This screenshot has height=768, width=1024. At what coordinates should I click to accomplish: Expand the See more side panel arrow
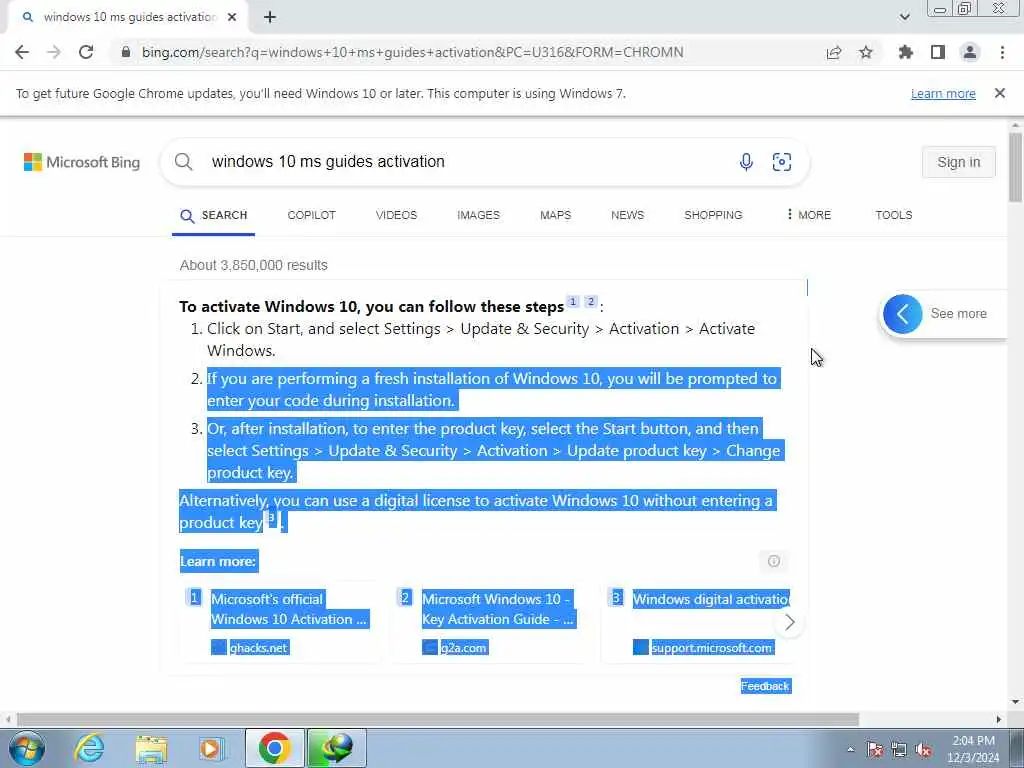903,314
